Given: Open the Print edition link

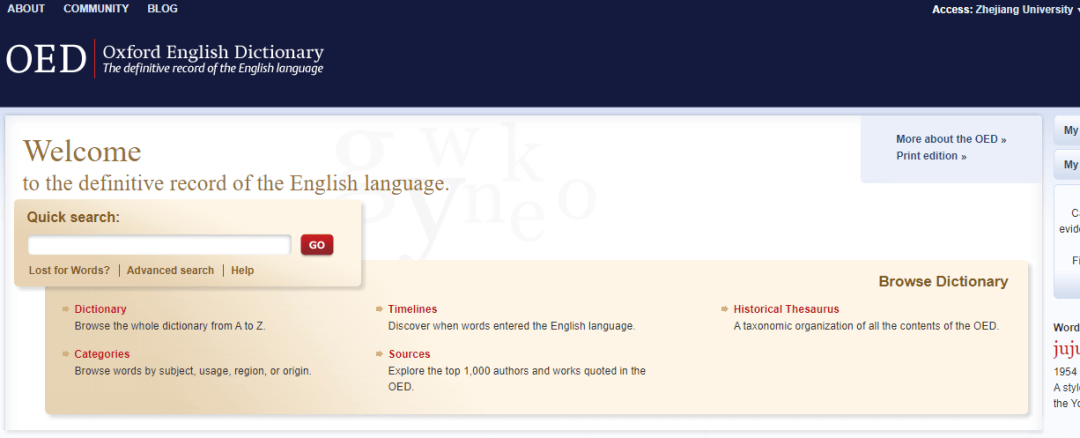Looking at the screenshot, I should point(931,156).
